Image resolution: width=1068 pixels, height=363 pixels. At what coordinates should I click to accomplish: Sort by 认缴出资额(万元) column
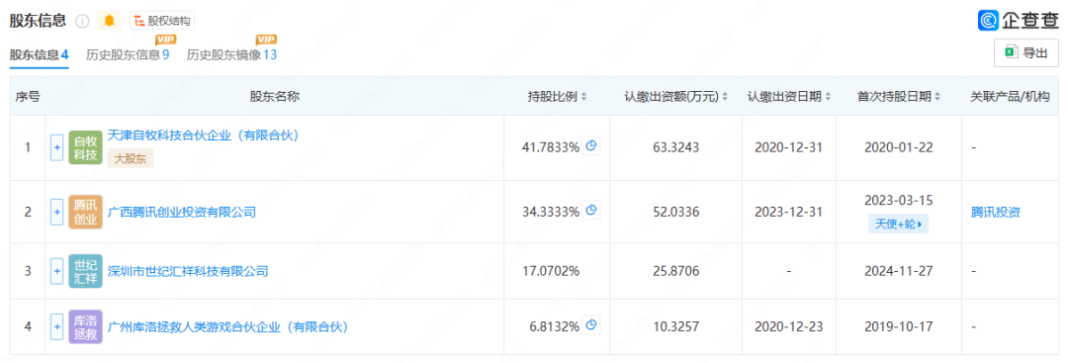pos(676,97)
